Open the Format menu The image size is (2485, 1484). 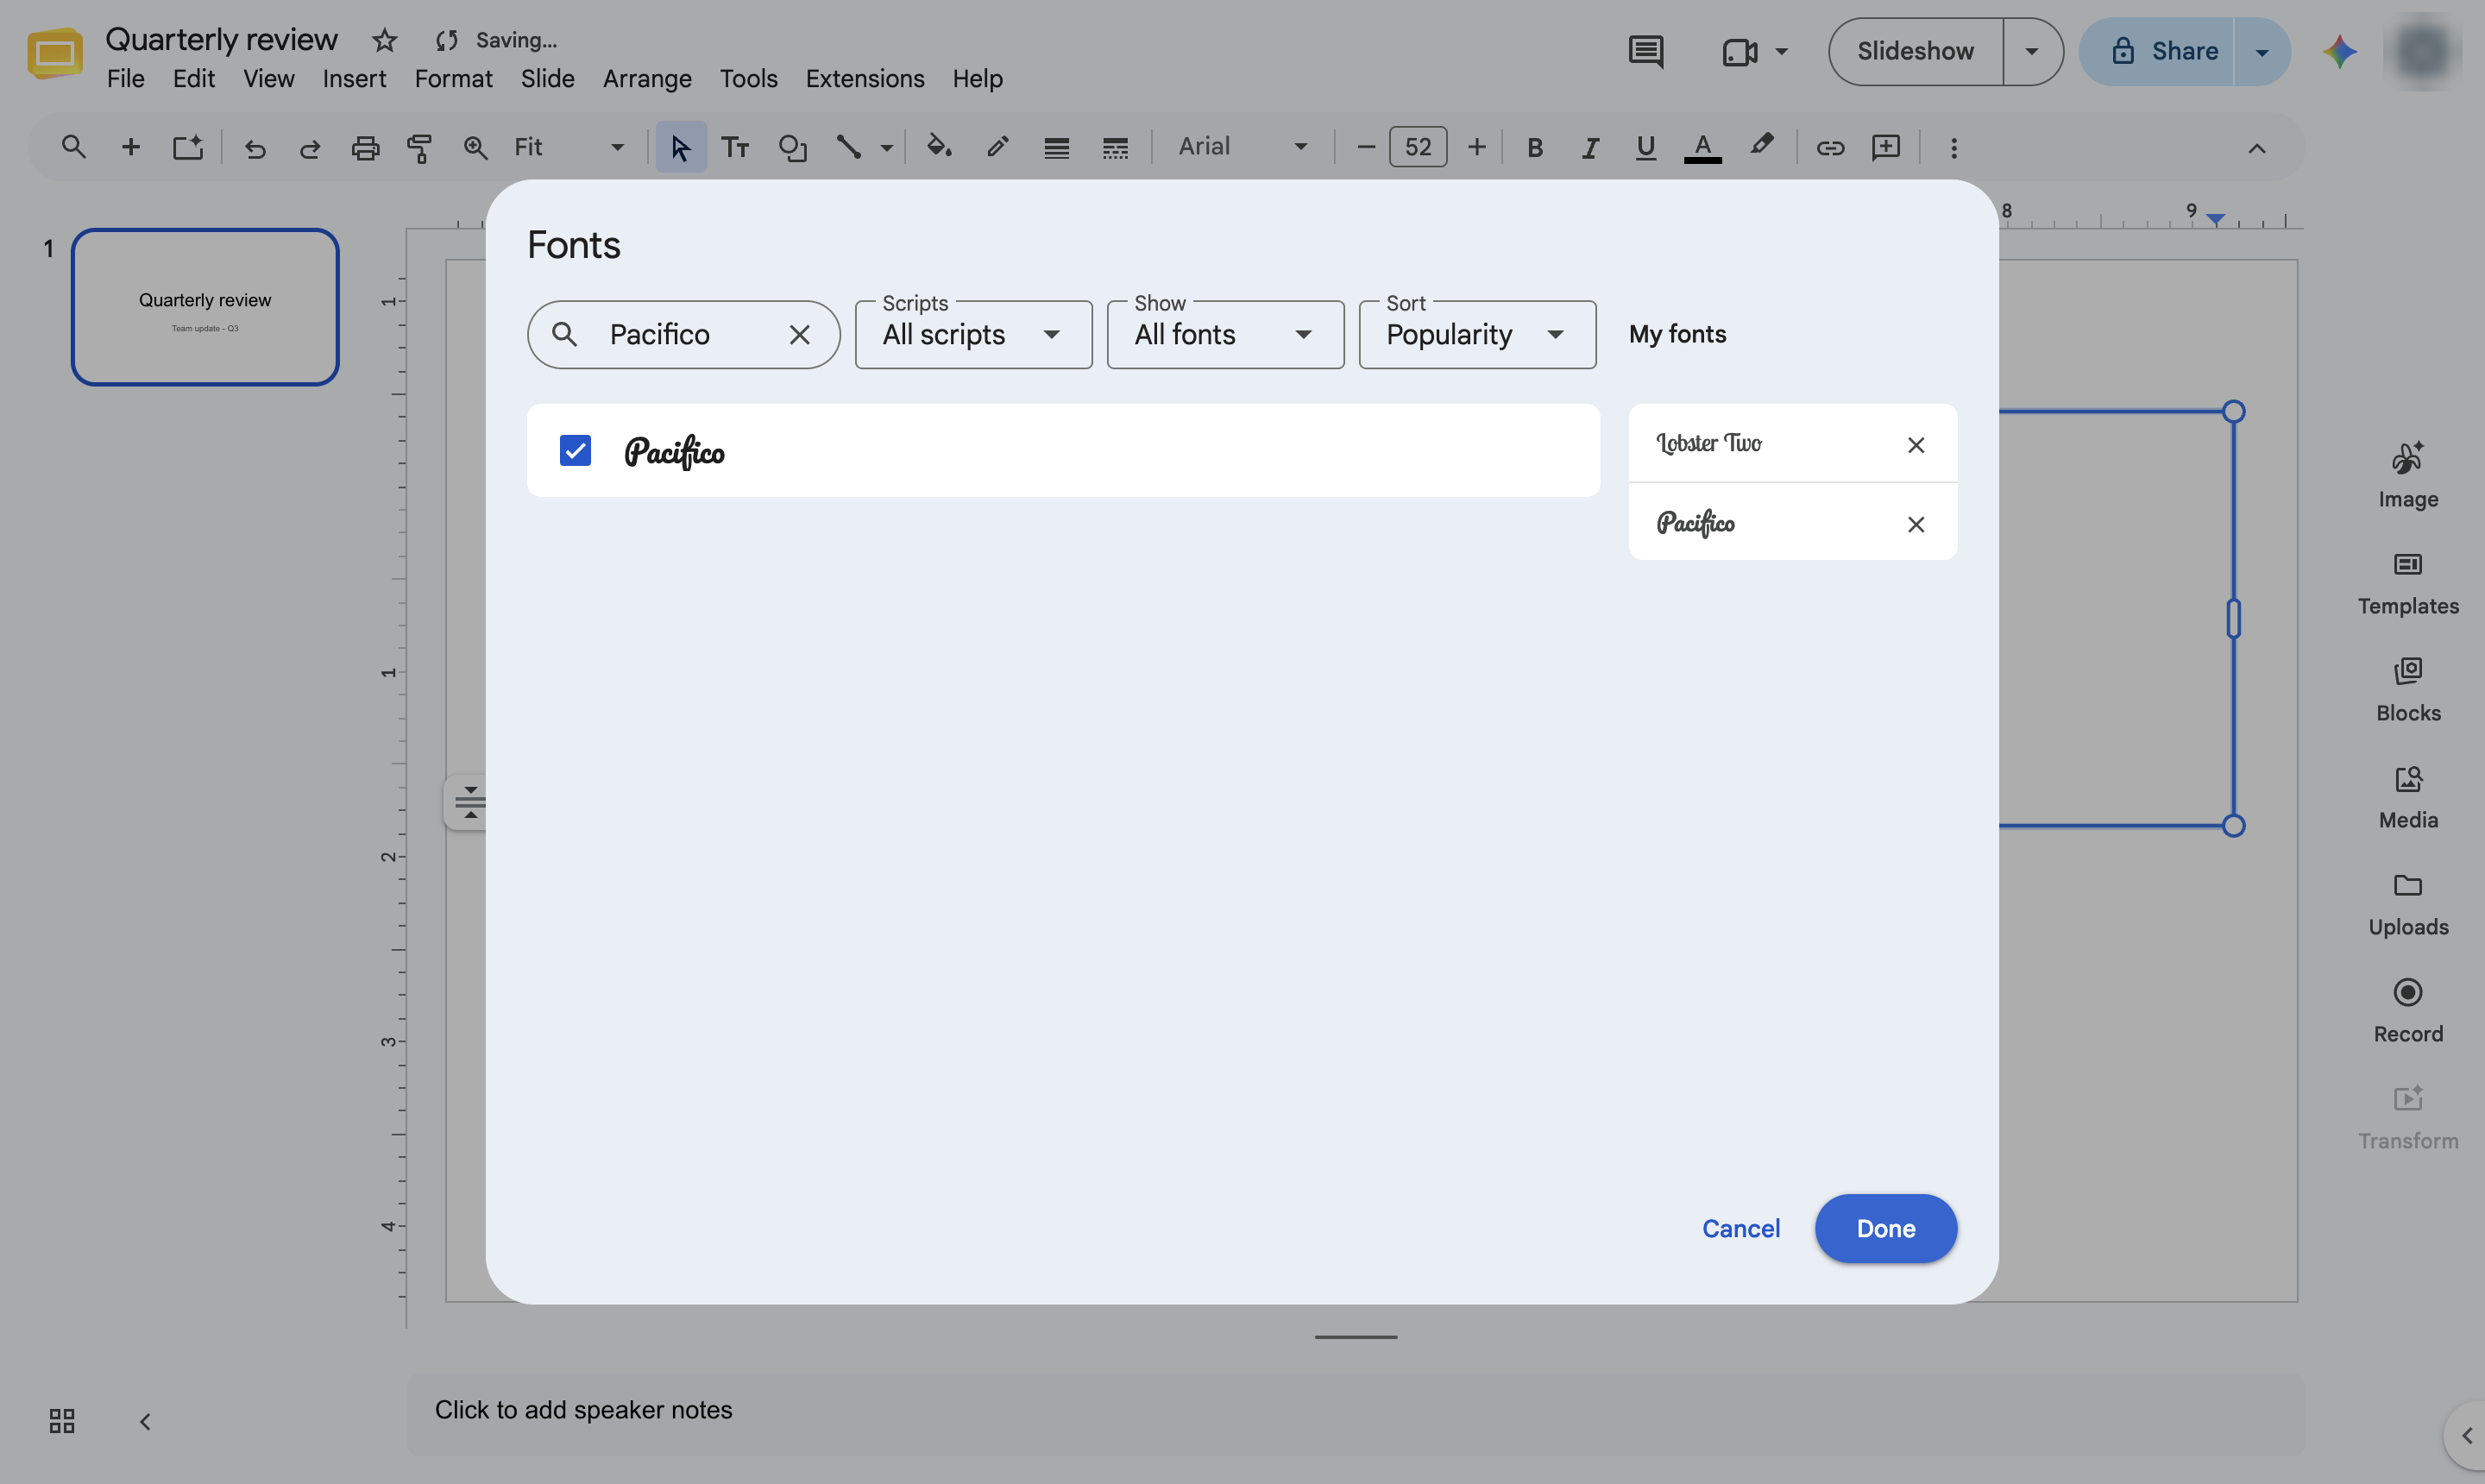coord(453,78)
